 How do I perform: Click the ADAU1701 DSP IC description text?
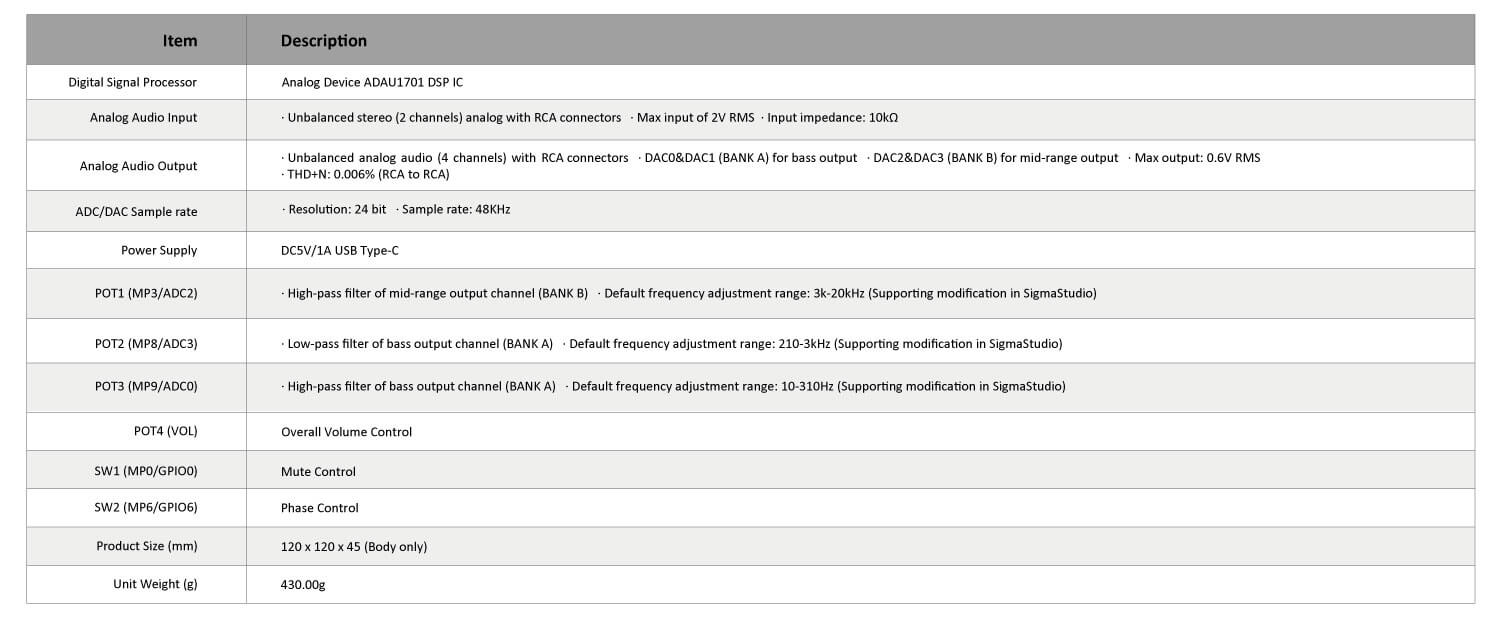(x=372, y=82)
